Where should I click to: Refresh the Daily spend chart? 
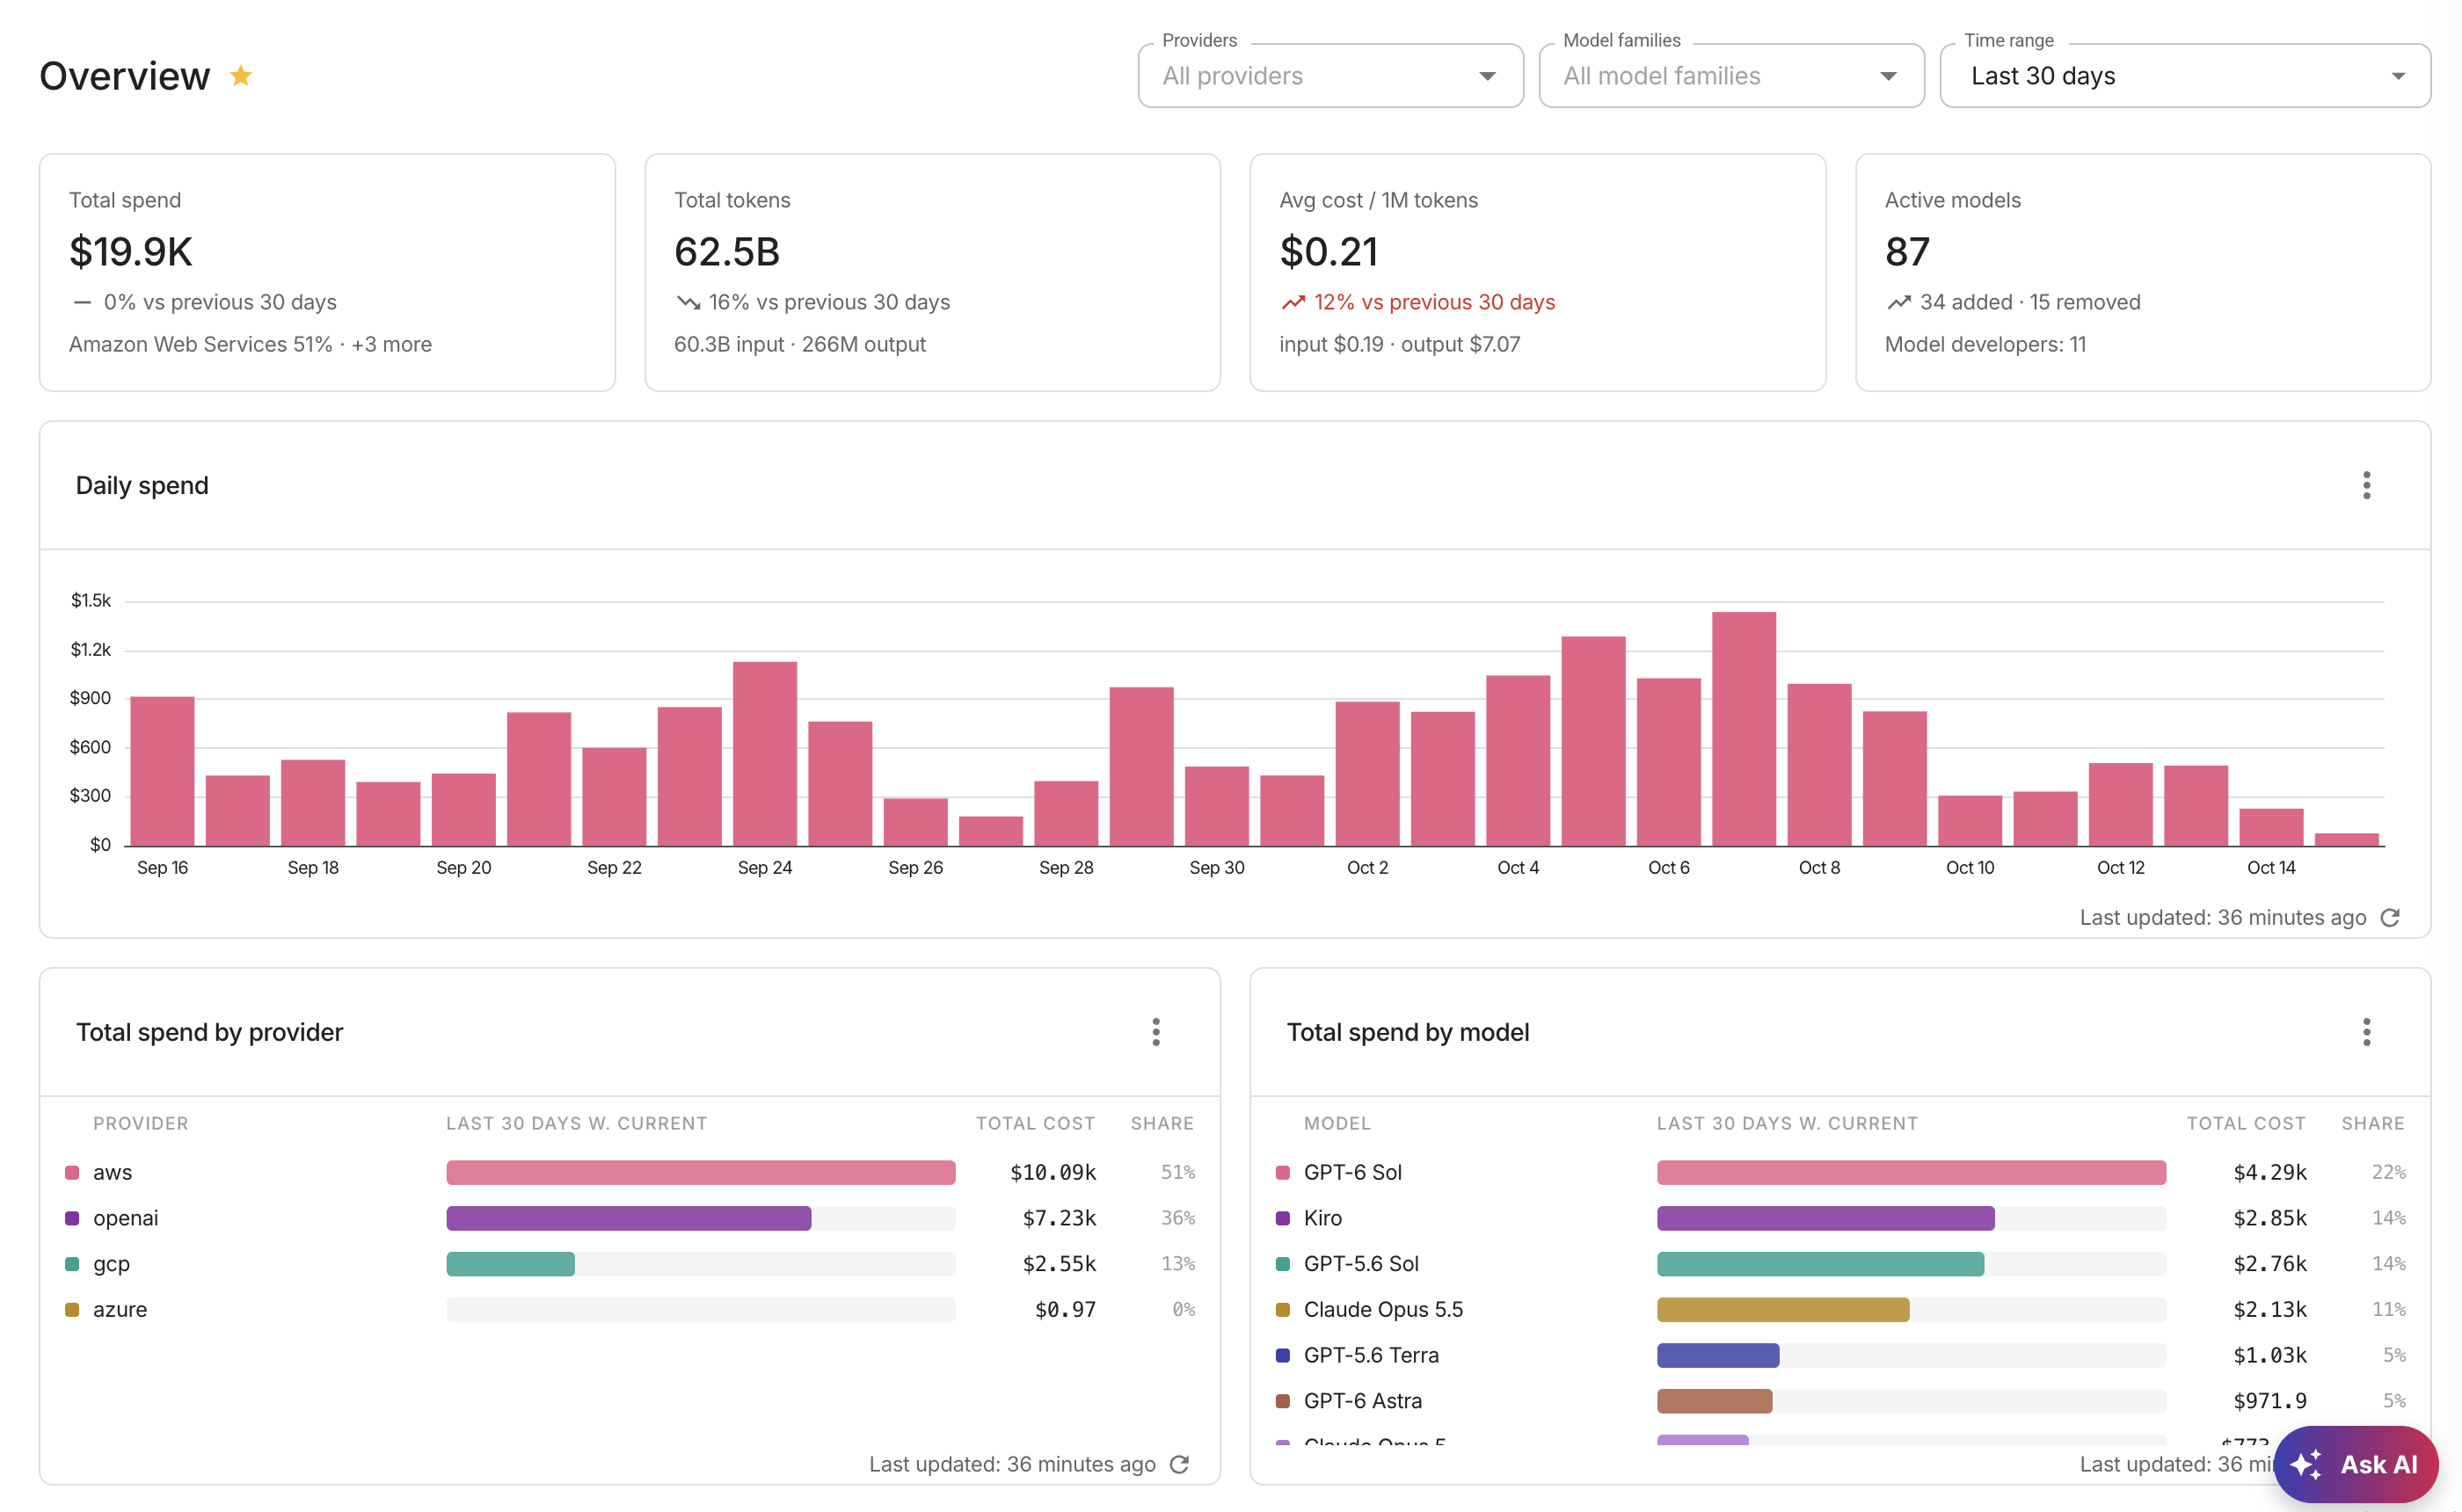[x=2390, y=918]
